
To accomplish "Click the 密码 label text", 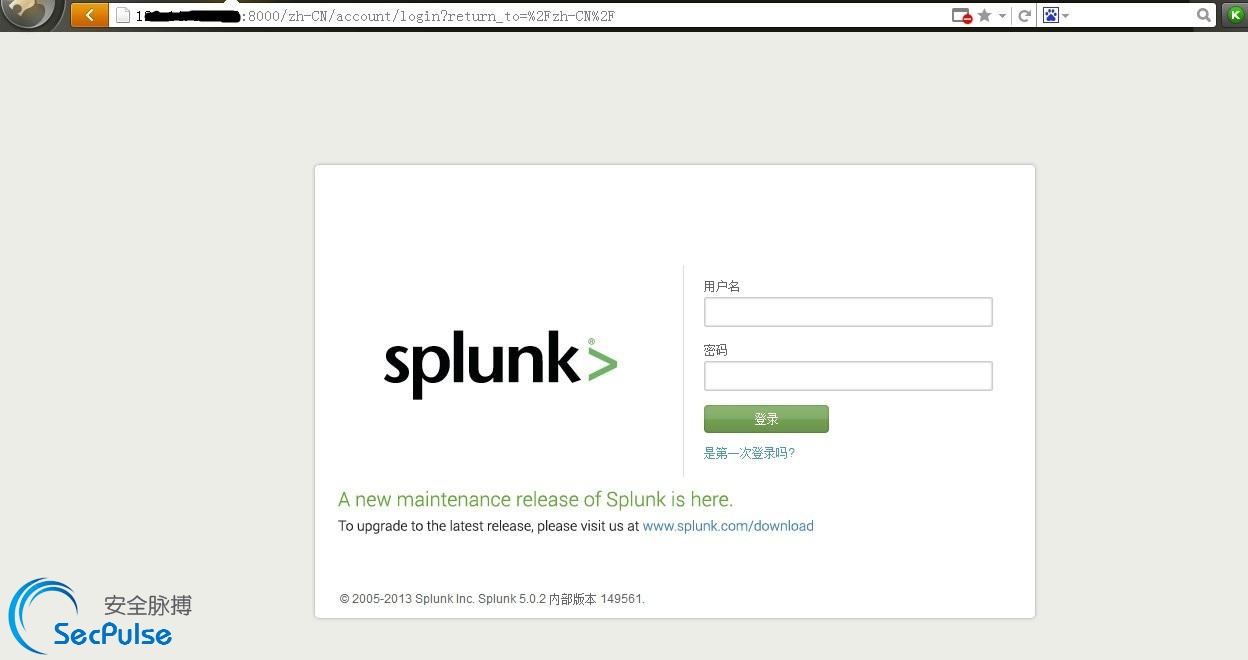I will pos(716,350).
